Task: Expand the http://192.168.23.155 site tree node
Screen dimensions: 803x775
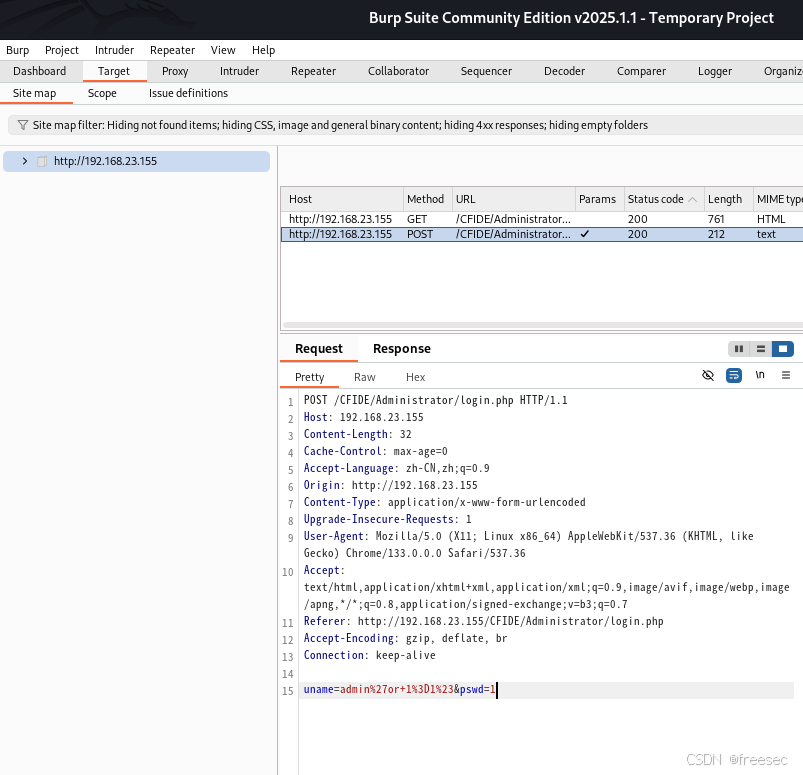Action: 25,161
